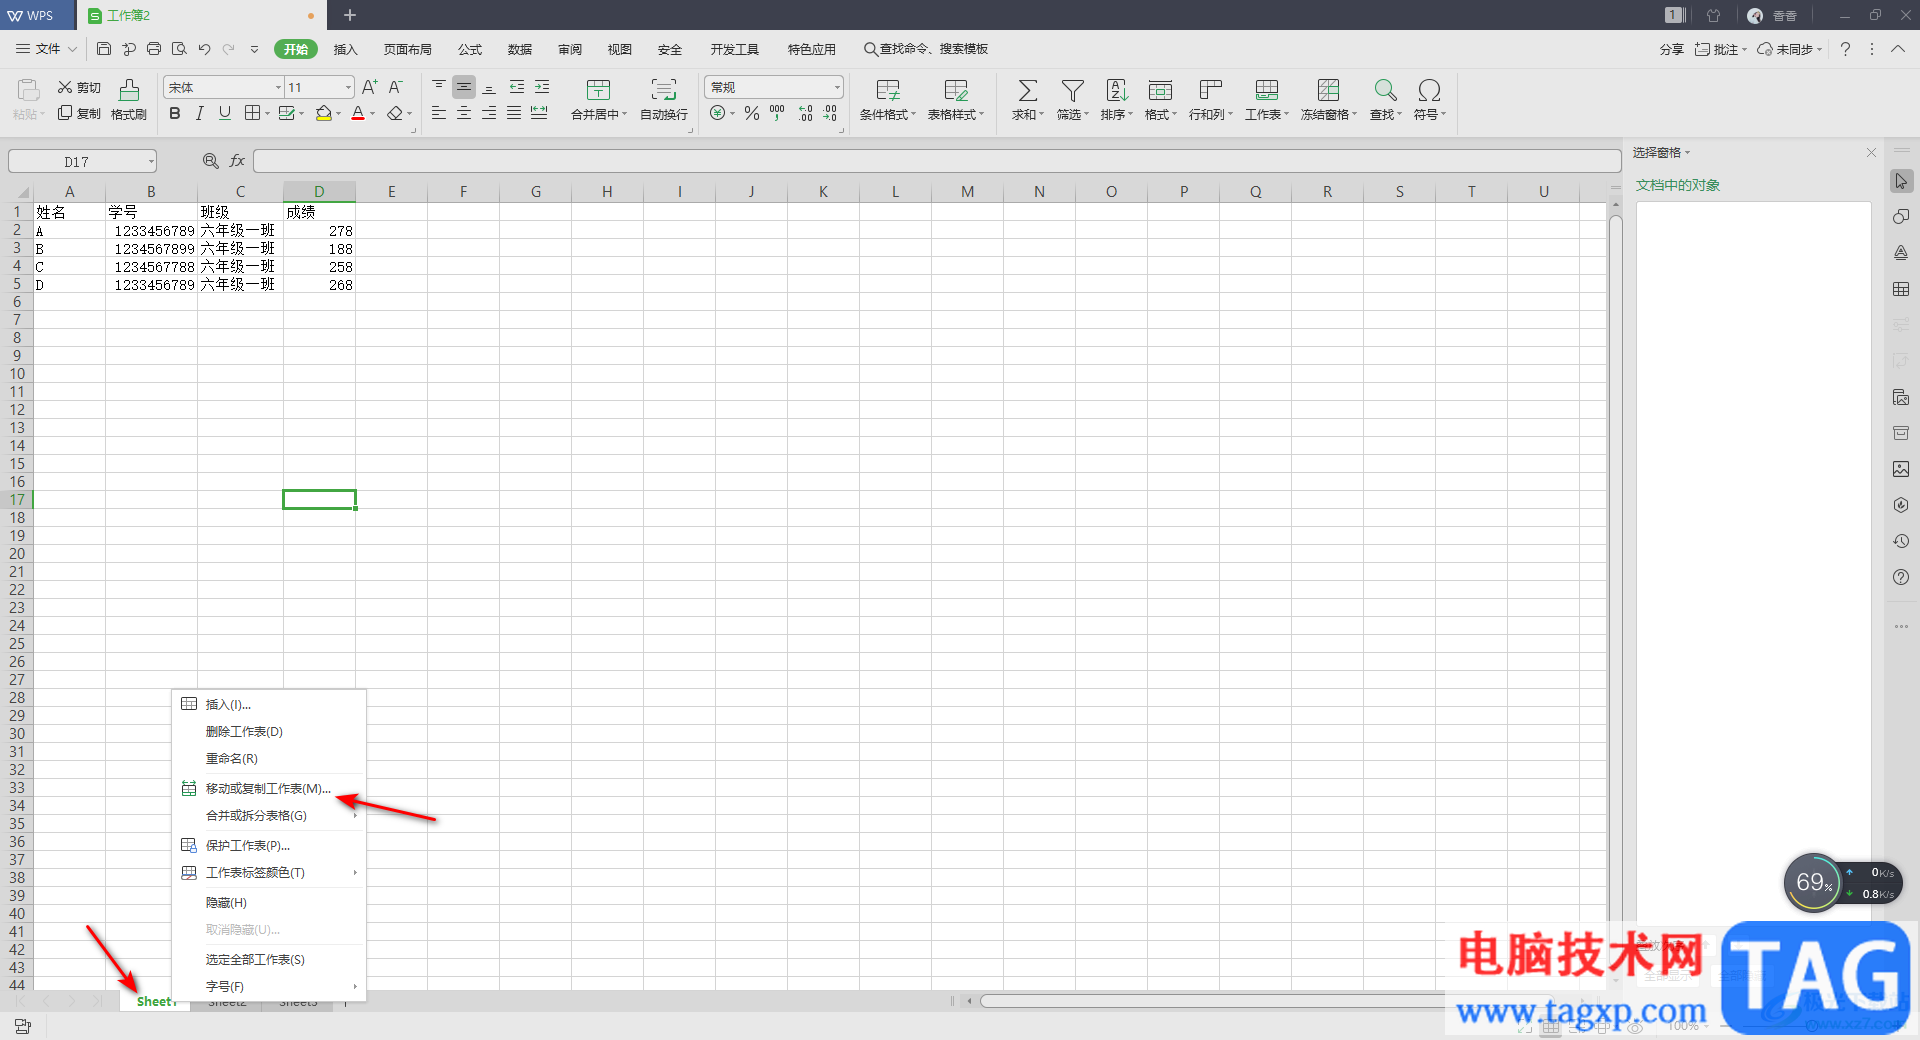Click the Cut (剪切) scissors button

(79, 88)
